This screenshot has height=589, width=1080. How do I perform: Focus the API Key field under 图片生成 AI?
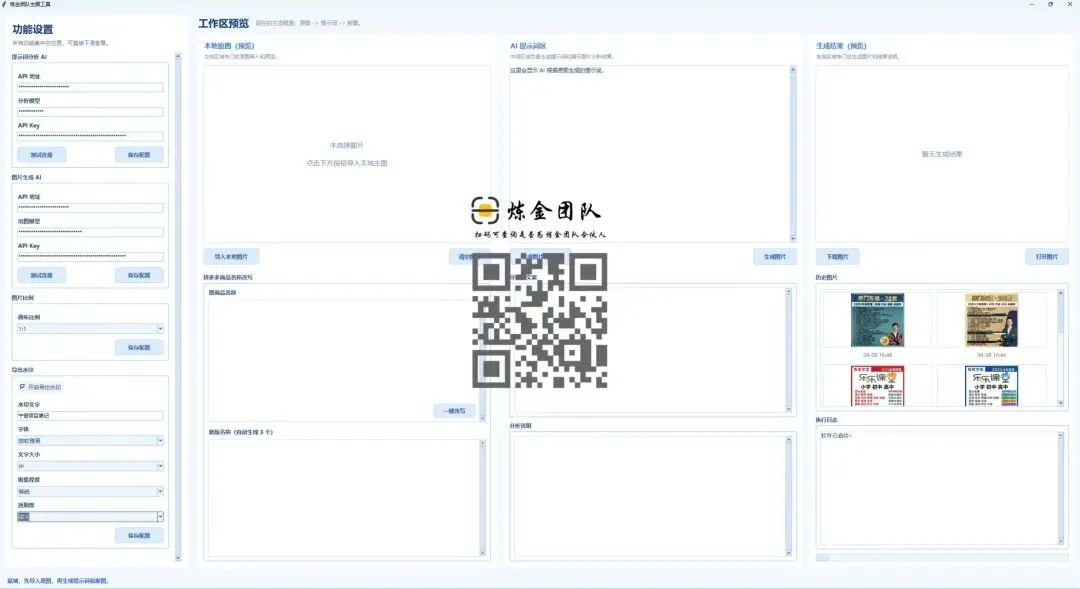pos(90,257)
